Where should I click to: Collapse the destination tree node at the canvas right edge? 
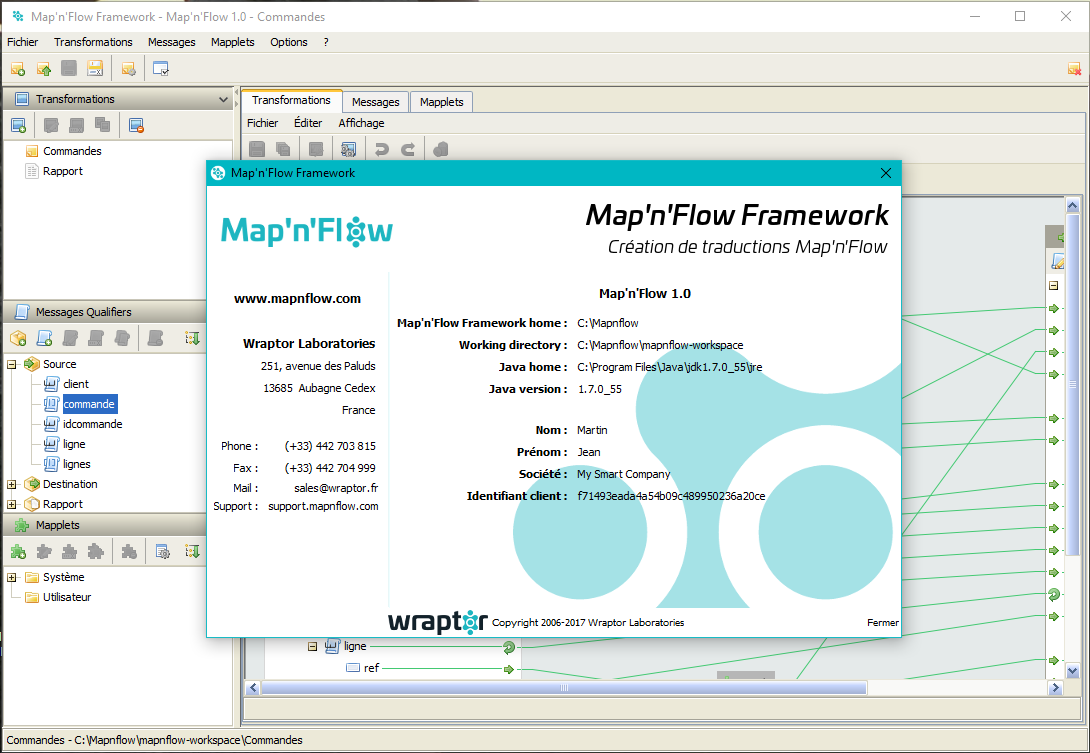click(1054, 286)
